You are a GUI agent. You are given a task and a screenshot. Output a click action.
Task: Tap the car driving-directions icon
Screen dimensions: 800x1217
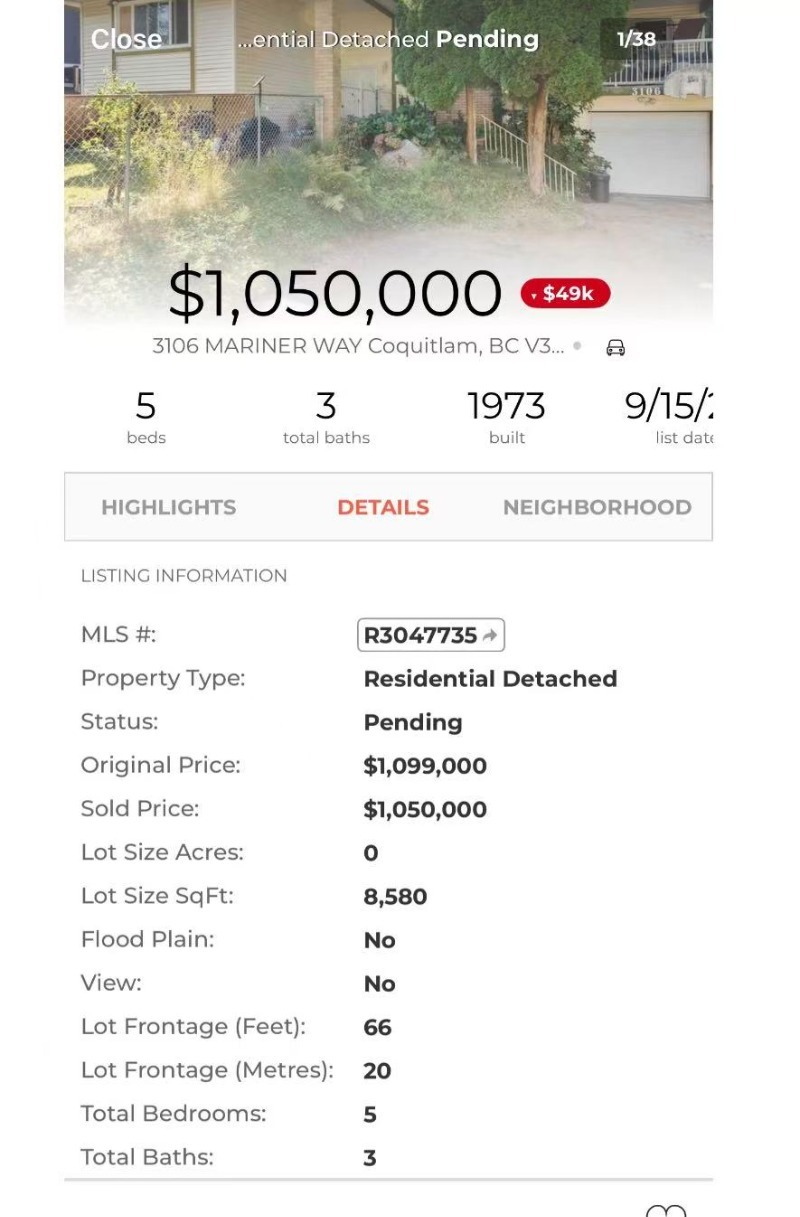pos(616,347)
